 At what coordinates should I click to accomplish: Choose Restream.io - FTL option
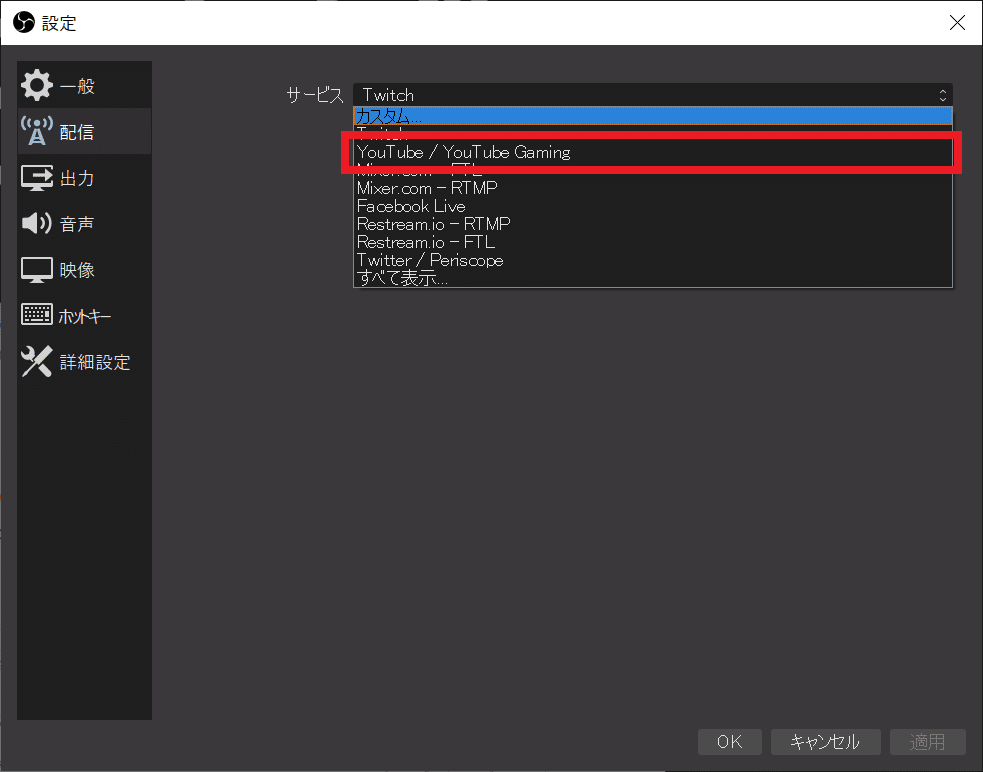653,242
